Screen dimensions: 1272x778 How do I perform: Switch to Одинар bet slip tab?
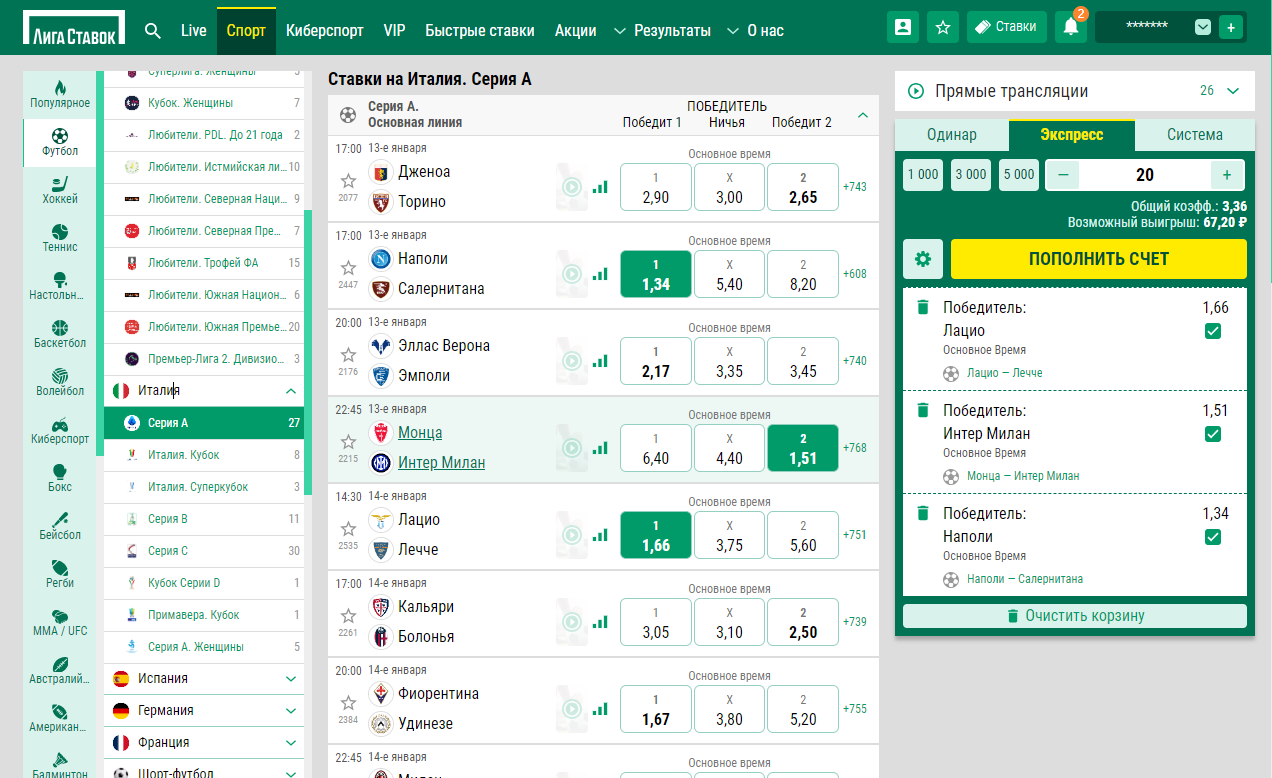(952, 135)
